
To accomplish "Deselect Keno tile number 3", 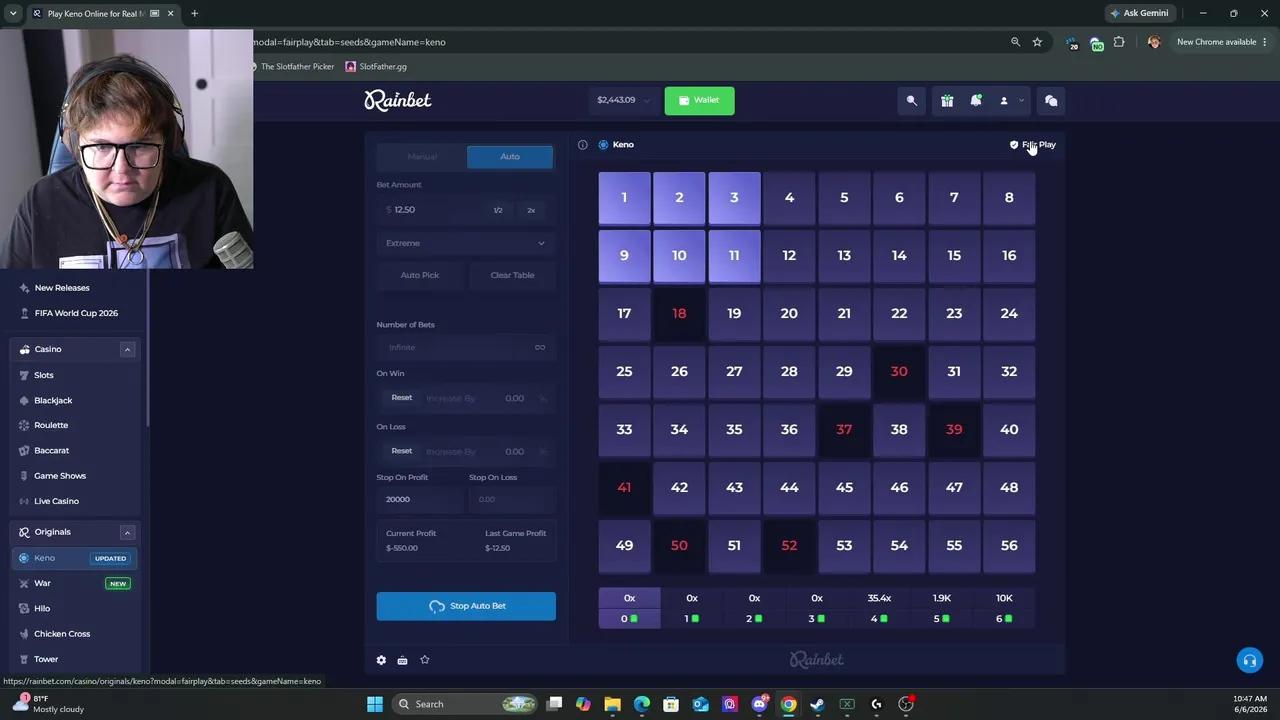I will 734,198.
